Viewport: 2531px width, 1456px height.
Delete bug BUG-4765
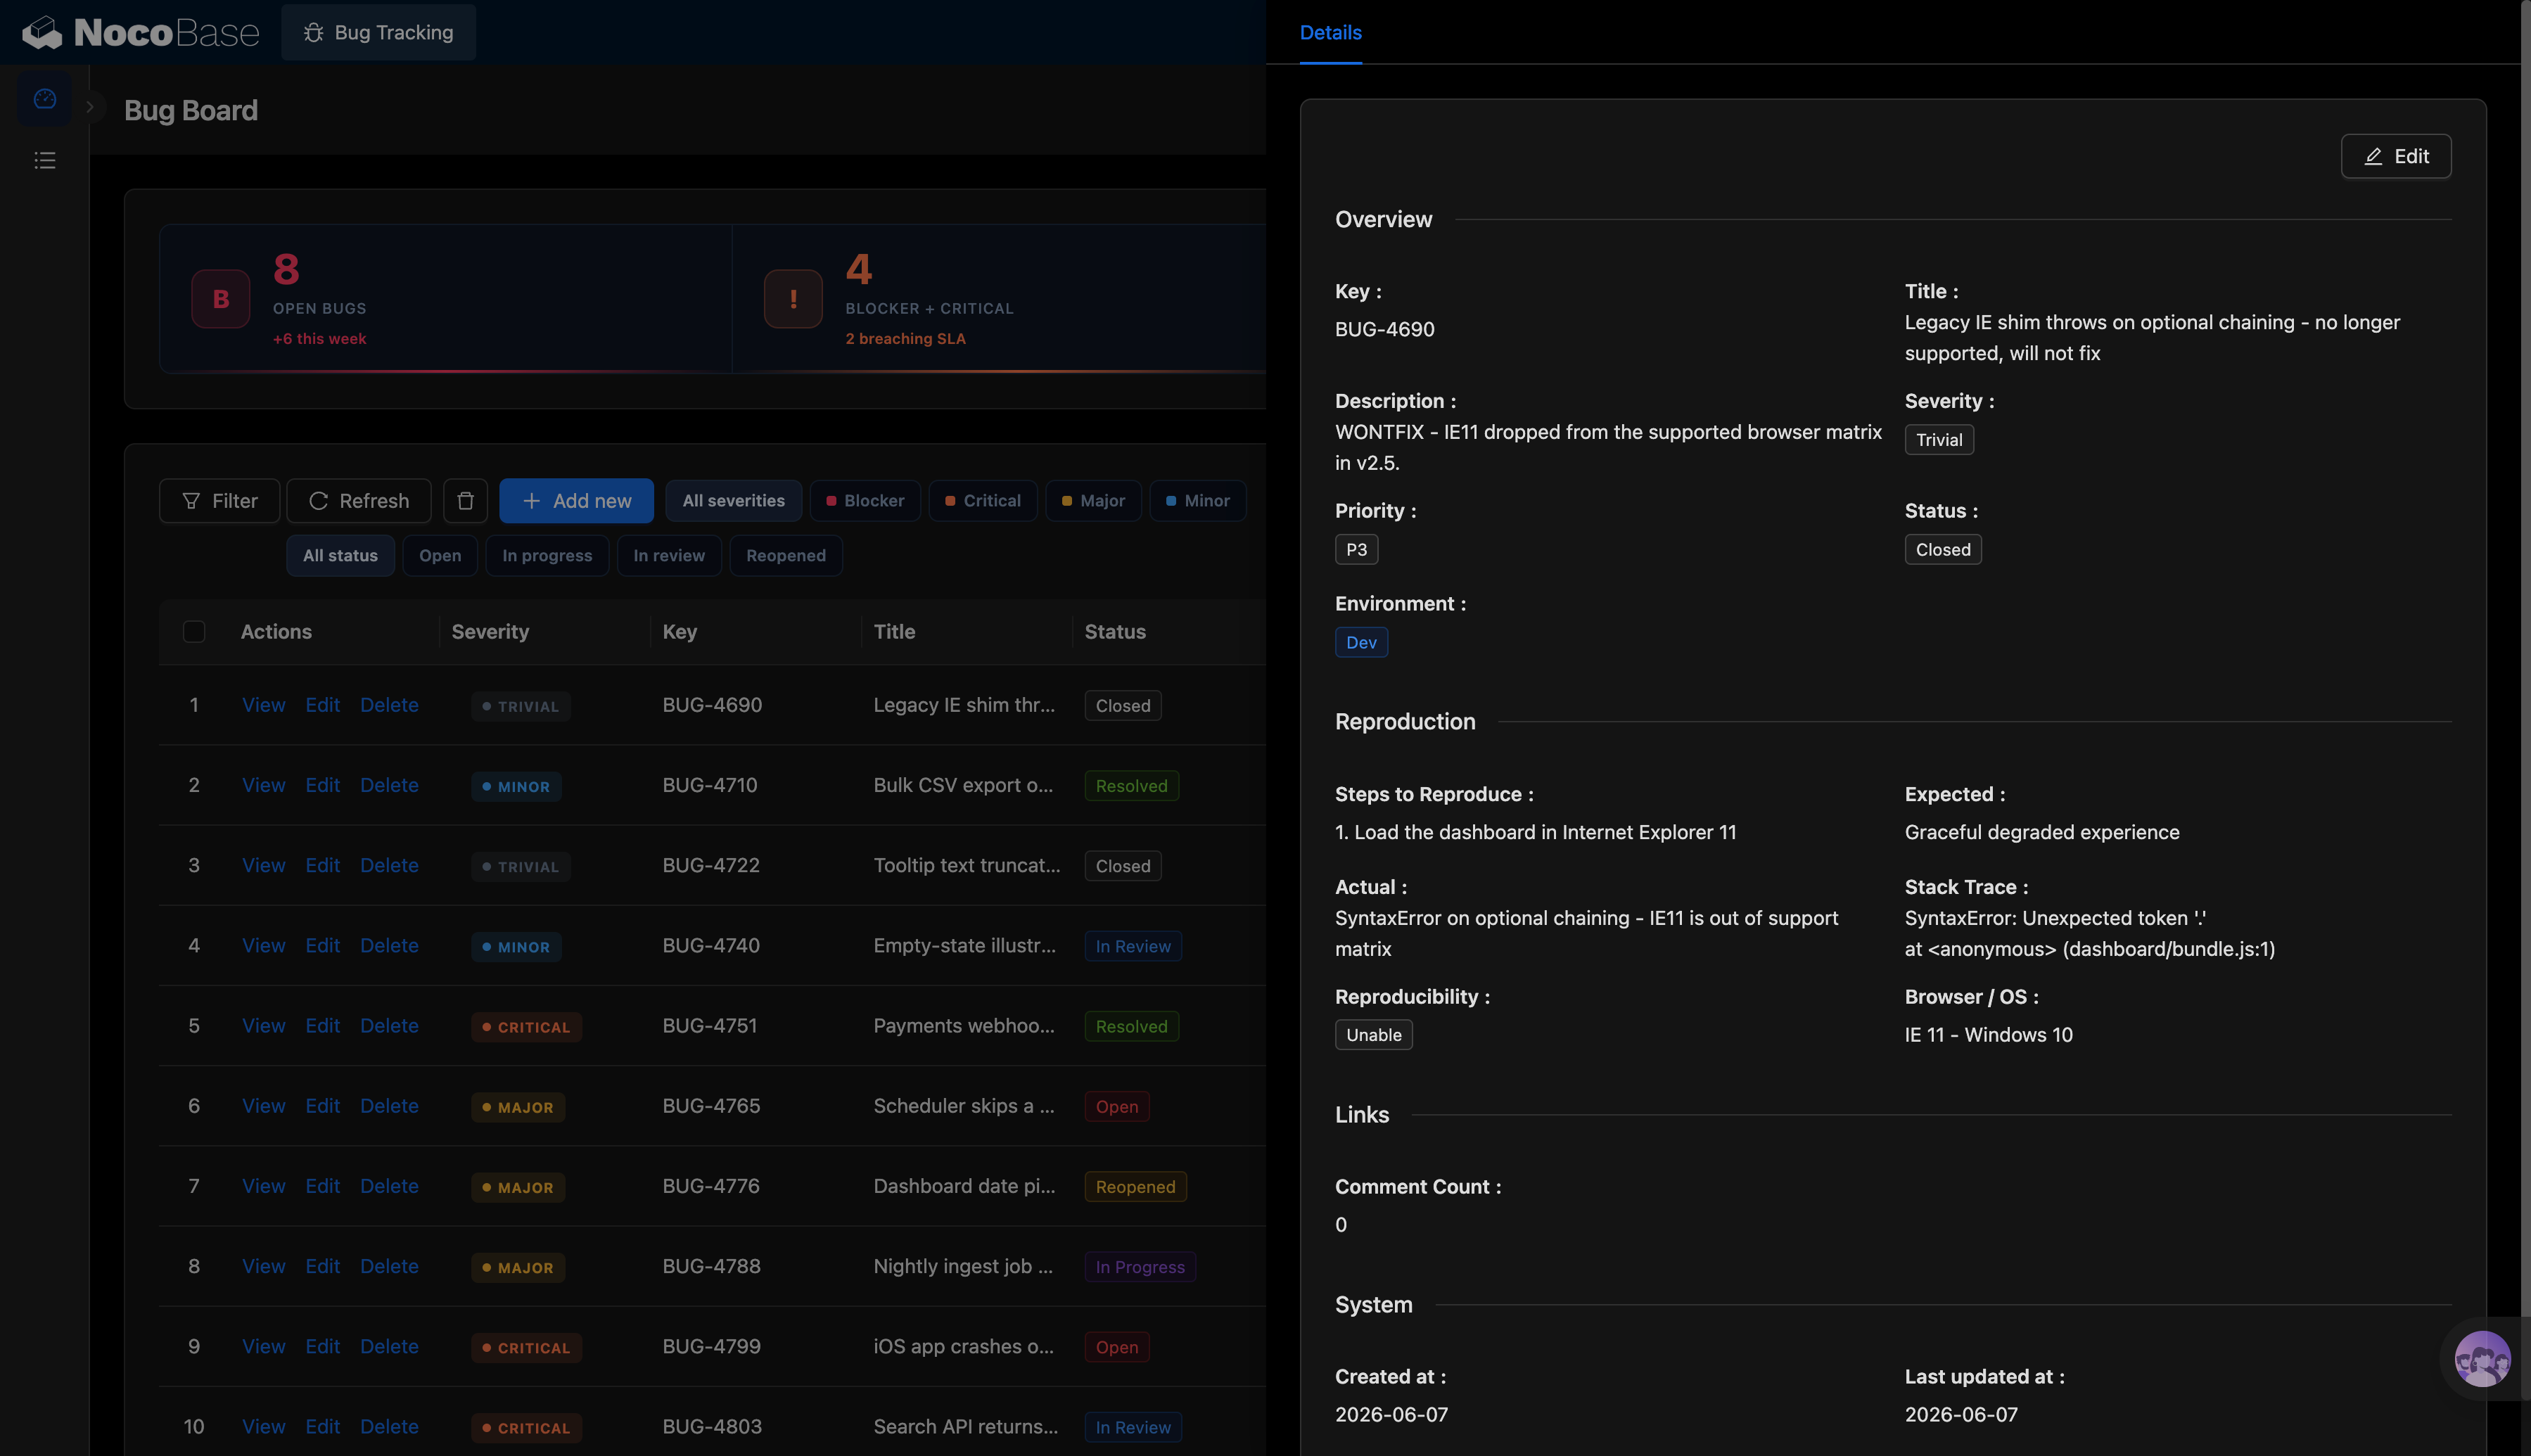pos(389,1106)
